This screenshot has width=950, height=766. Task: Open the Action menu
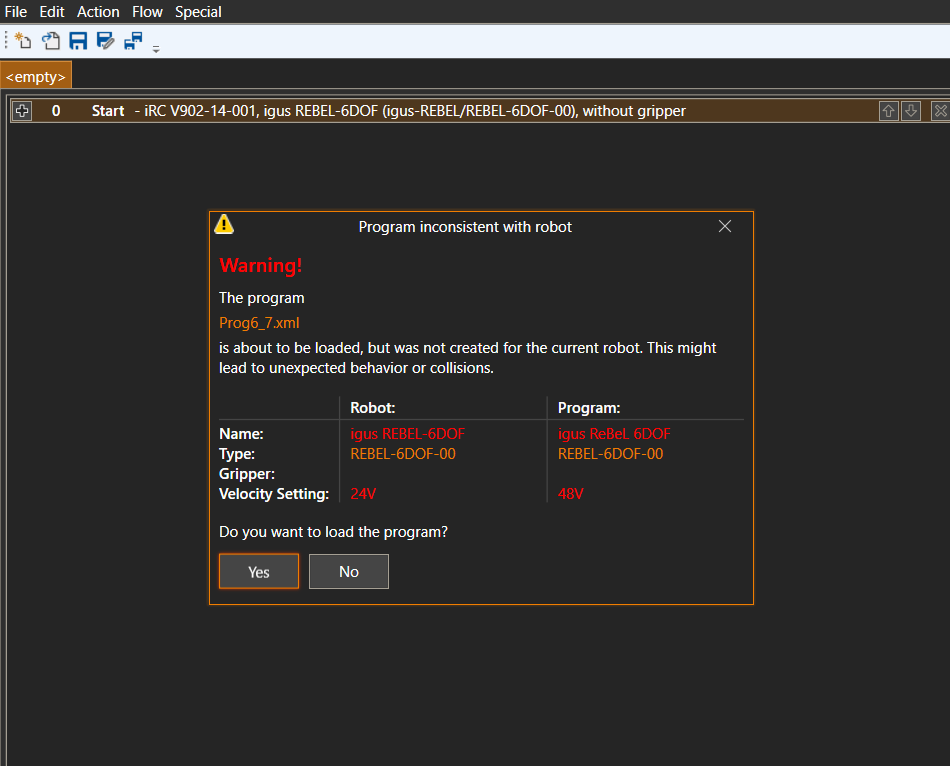[x=98, y=12]
